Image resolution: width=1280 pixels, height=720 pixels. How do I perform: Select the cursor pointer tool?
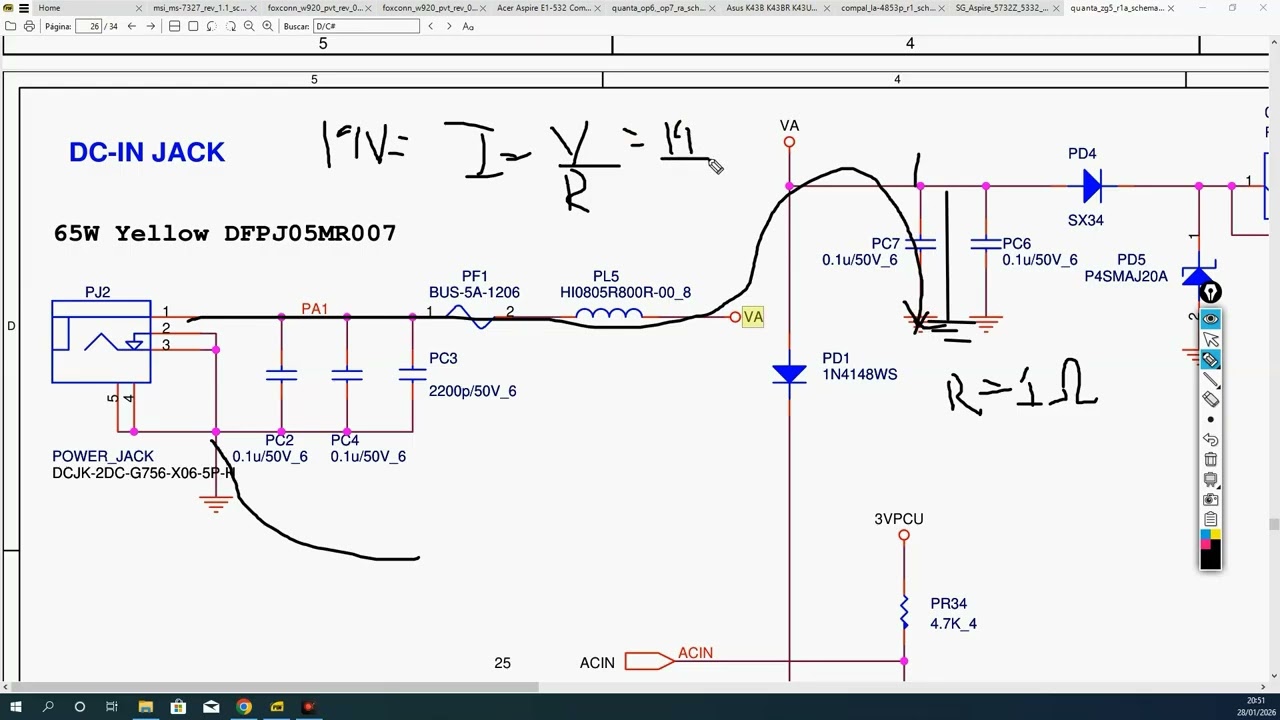pos(1210,340)
